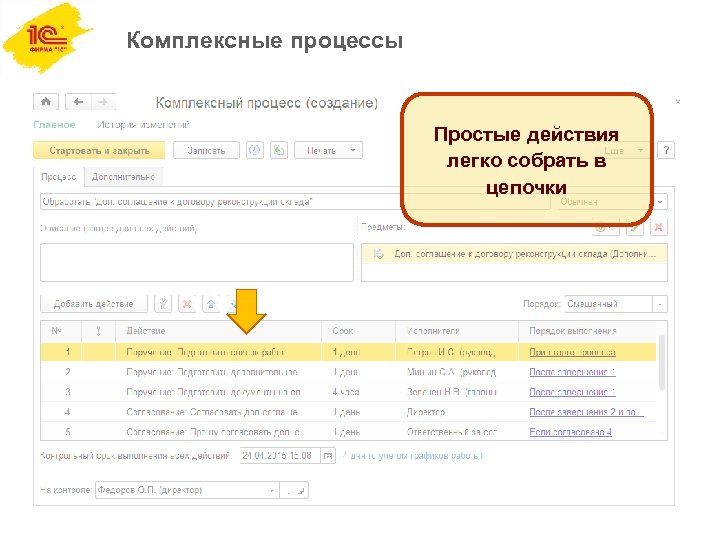The image size is (720, 540).
Task: Open link Если согласовано 4
Action: pyautogui.click(x=570, y=432)
